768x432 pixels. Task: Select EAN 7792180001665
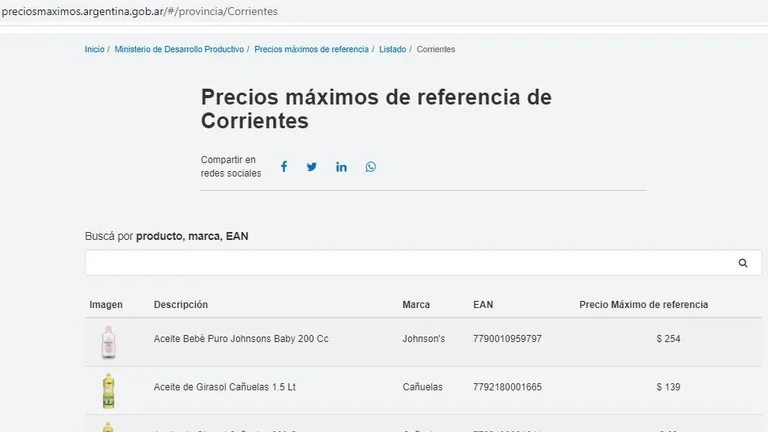click(507, 387)
